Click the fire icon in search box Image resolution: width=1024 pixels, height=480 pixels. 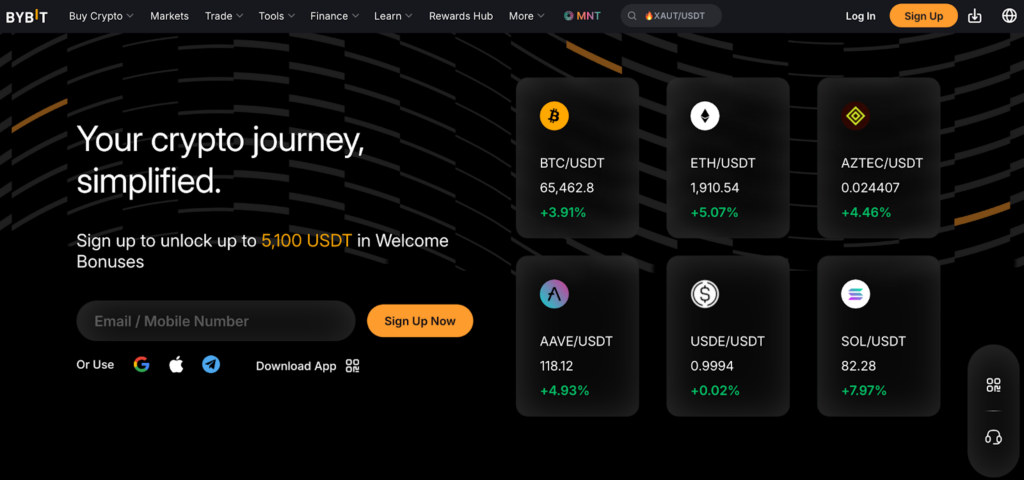tap(648, 16)
